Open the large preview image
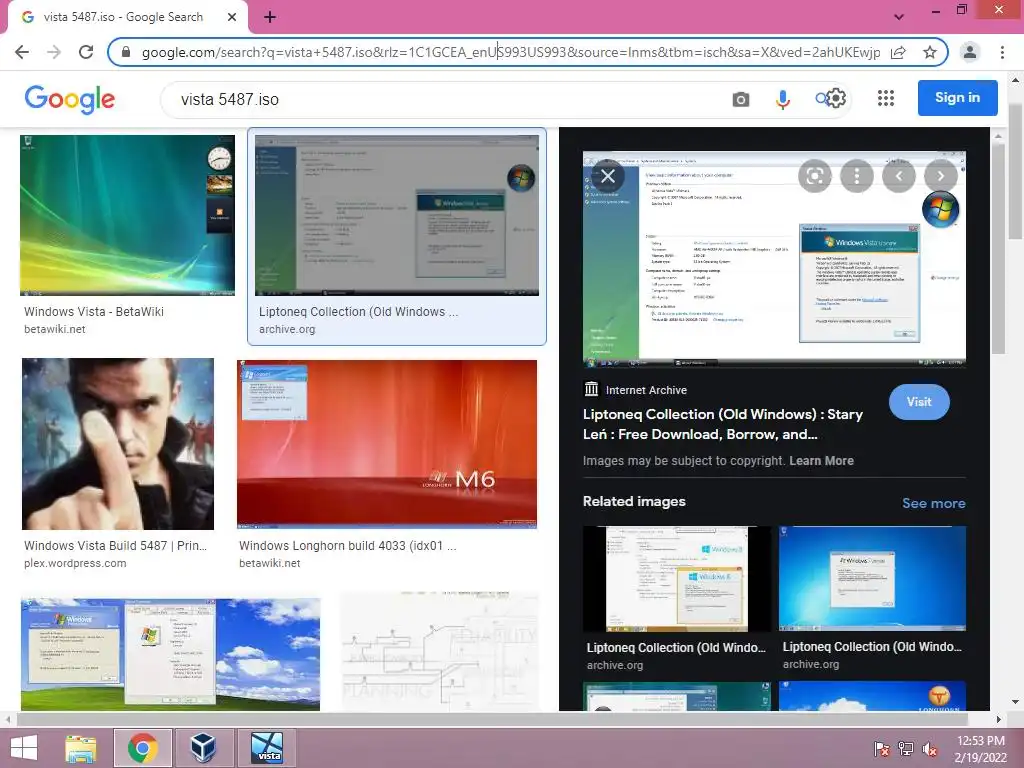Viewport: 1024px width, 768px height. click(x=774, y=260)
